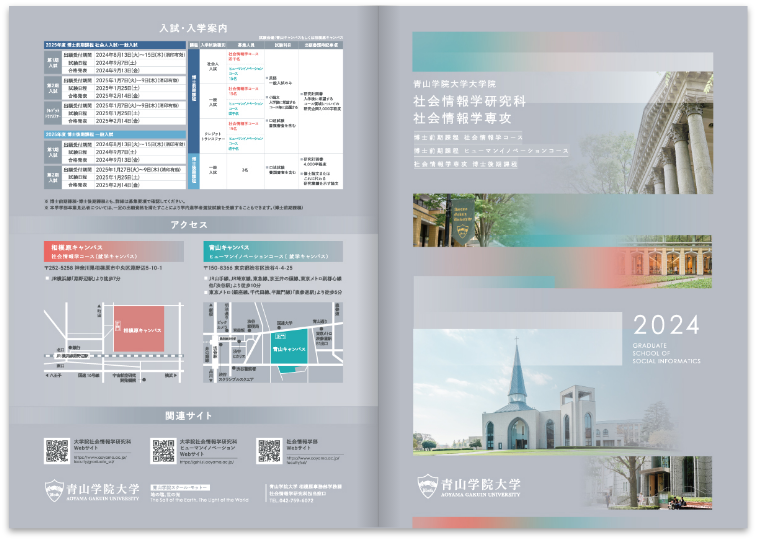Screen dimensions: 757x541
Task: Click the JR横浜線 station label on map
Action: click(x=72, y=356)
